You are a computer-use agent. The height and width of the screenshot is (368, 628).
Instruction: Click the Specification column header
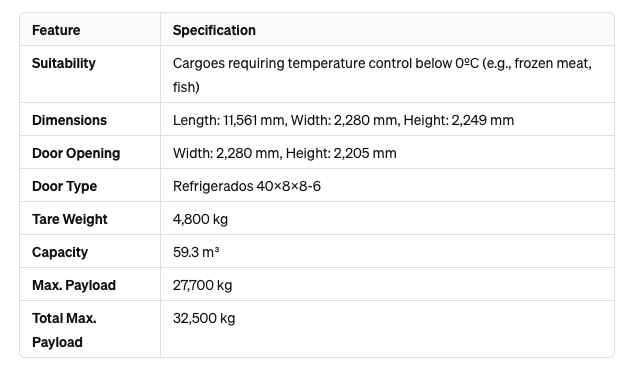tap(214, 30)
